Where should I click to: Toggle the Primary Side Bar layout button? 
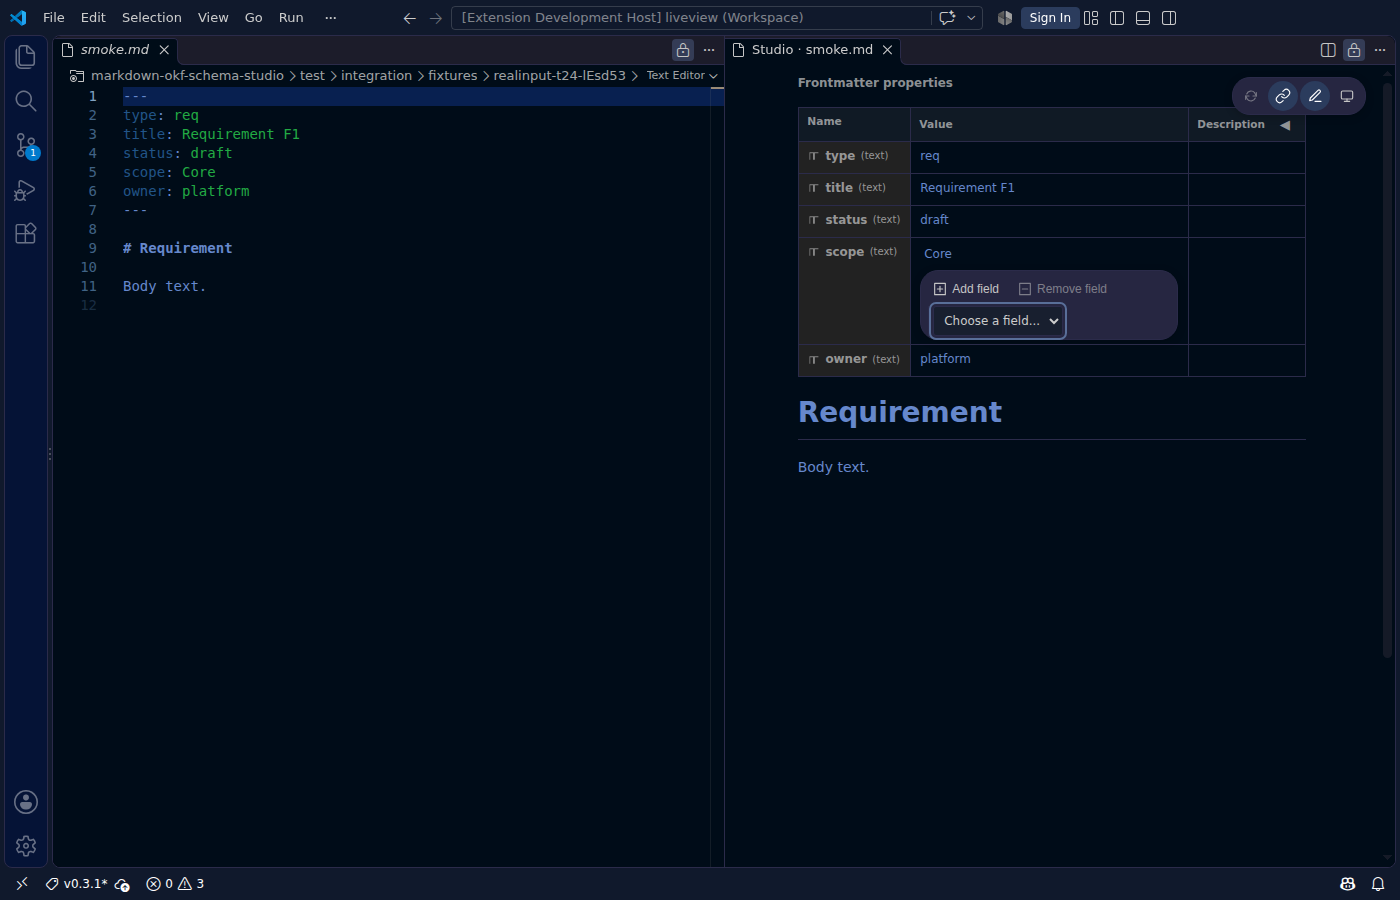[x=1117, y=18]
